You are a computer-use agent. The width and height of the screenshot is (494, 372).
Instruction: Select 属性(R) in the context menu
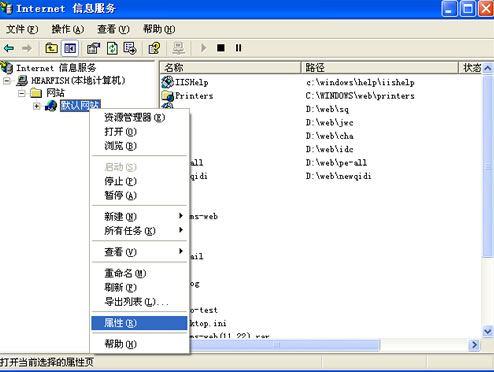point(139,323)
